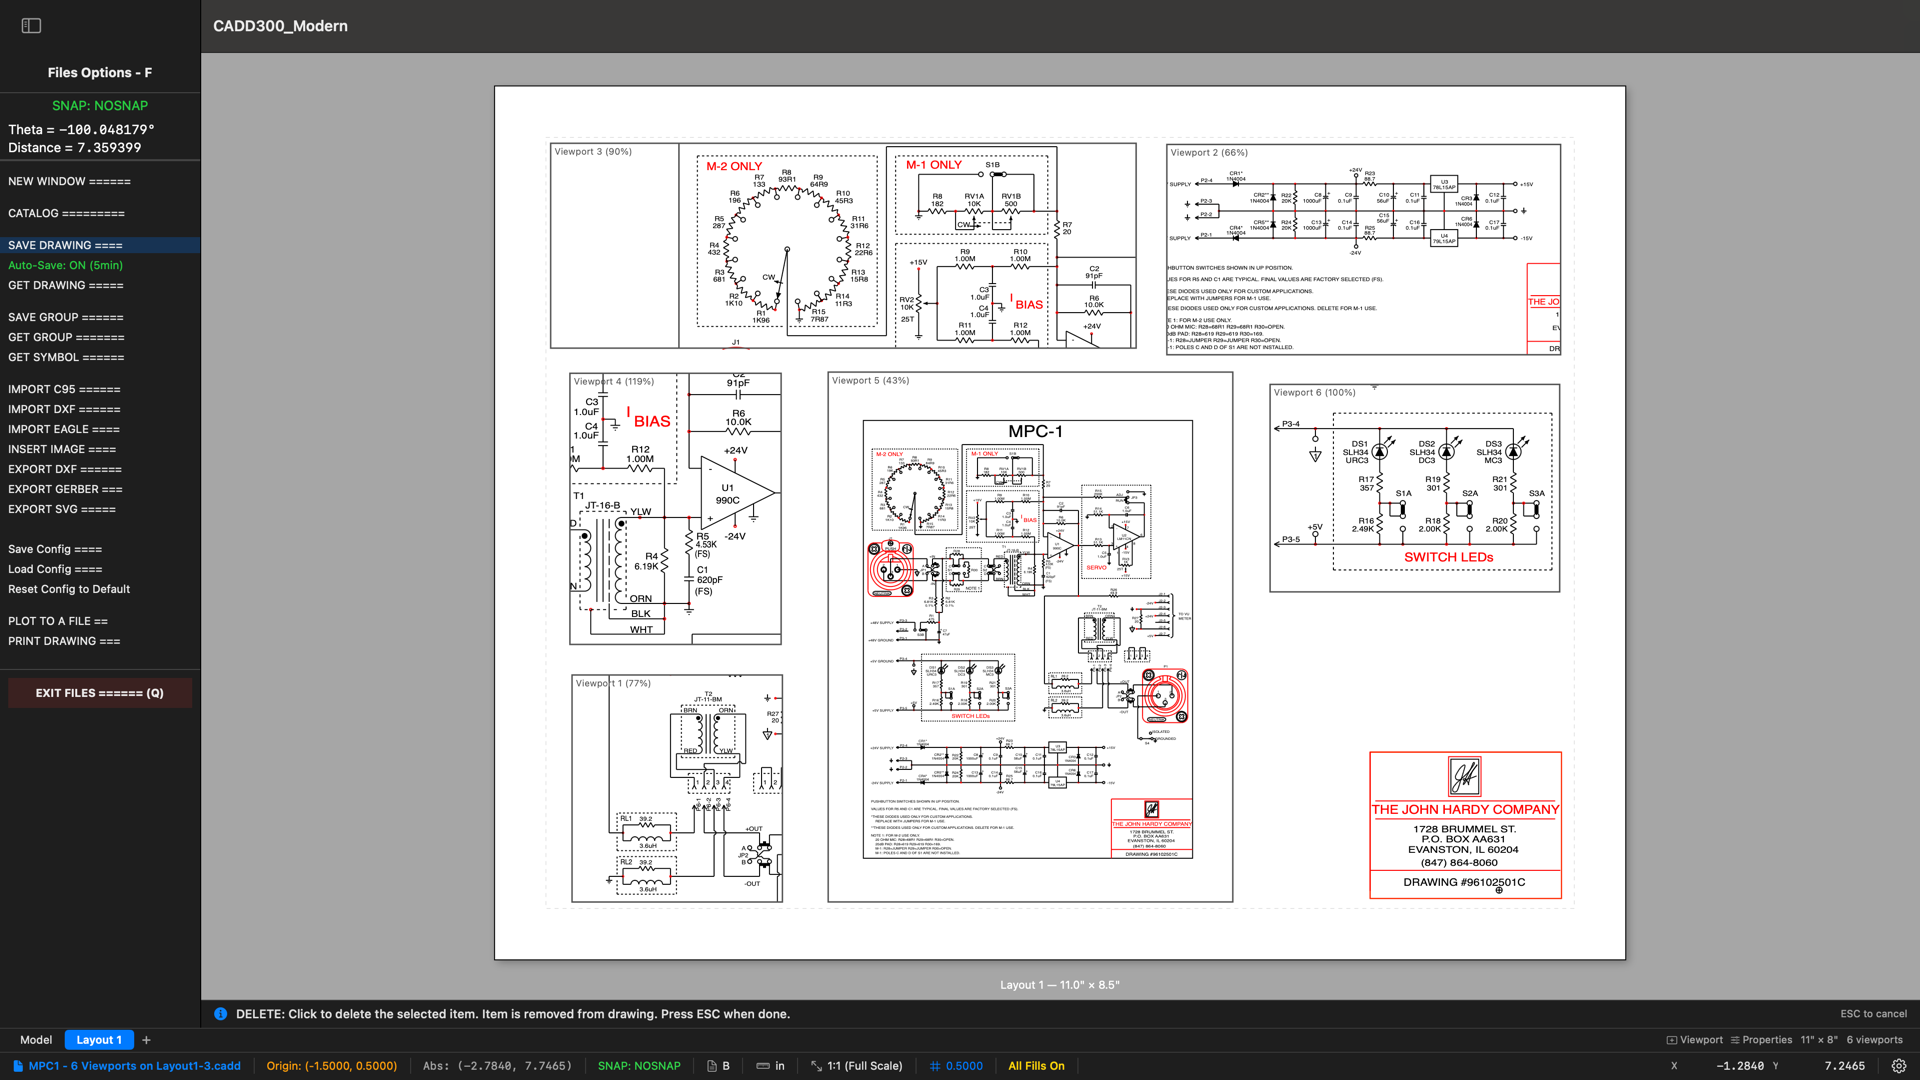Click M-1 ONLY label in Viewport 3
The image size is (1920, 1080).
(934, 165)
